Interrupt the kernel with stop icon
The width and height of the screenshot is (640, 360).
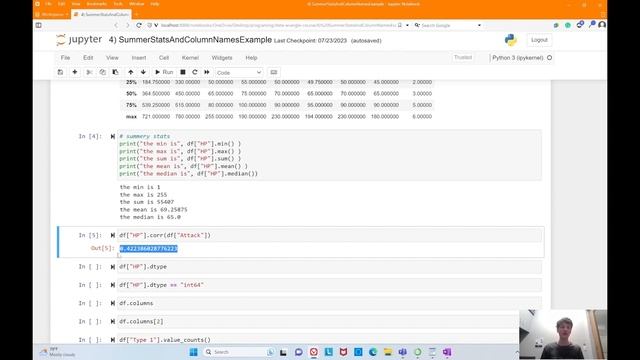click(x=183, y=72)
